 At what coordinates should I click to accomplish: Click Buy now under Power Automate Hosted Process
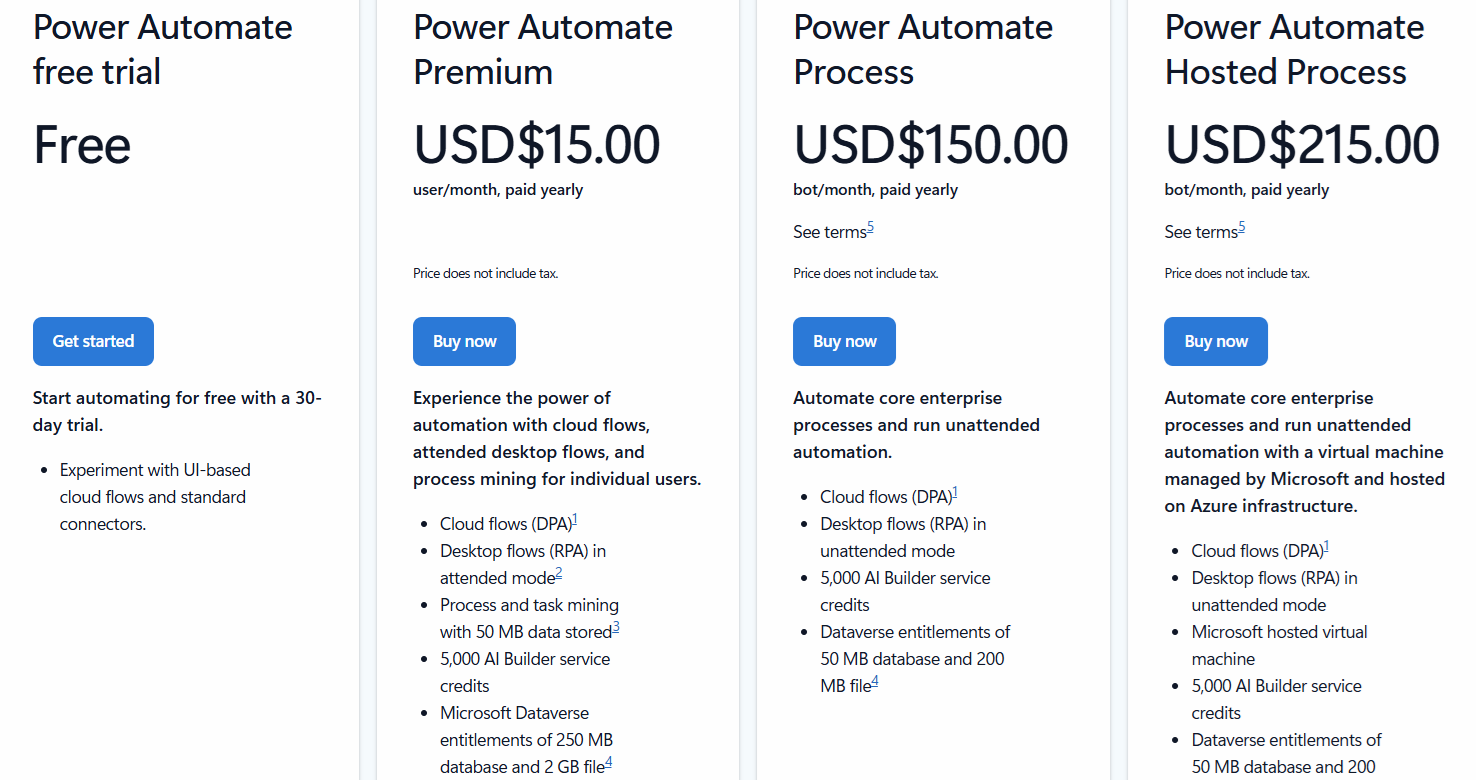(1215, 341)
